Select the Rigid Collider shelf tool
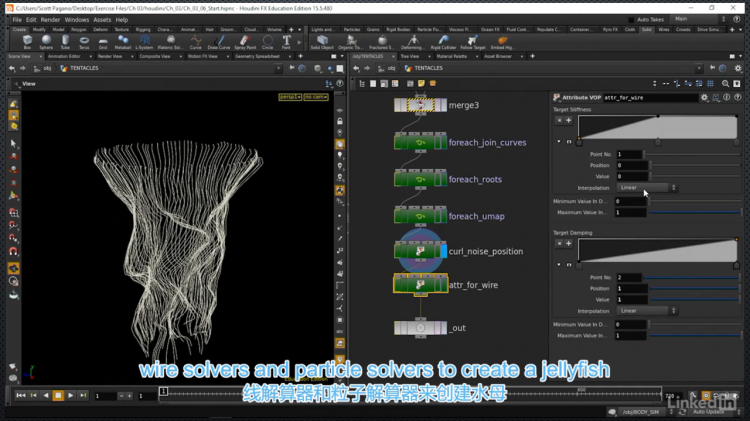 pos(443,42)
